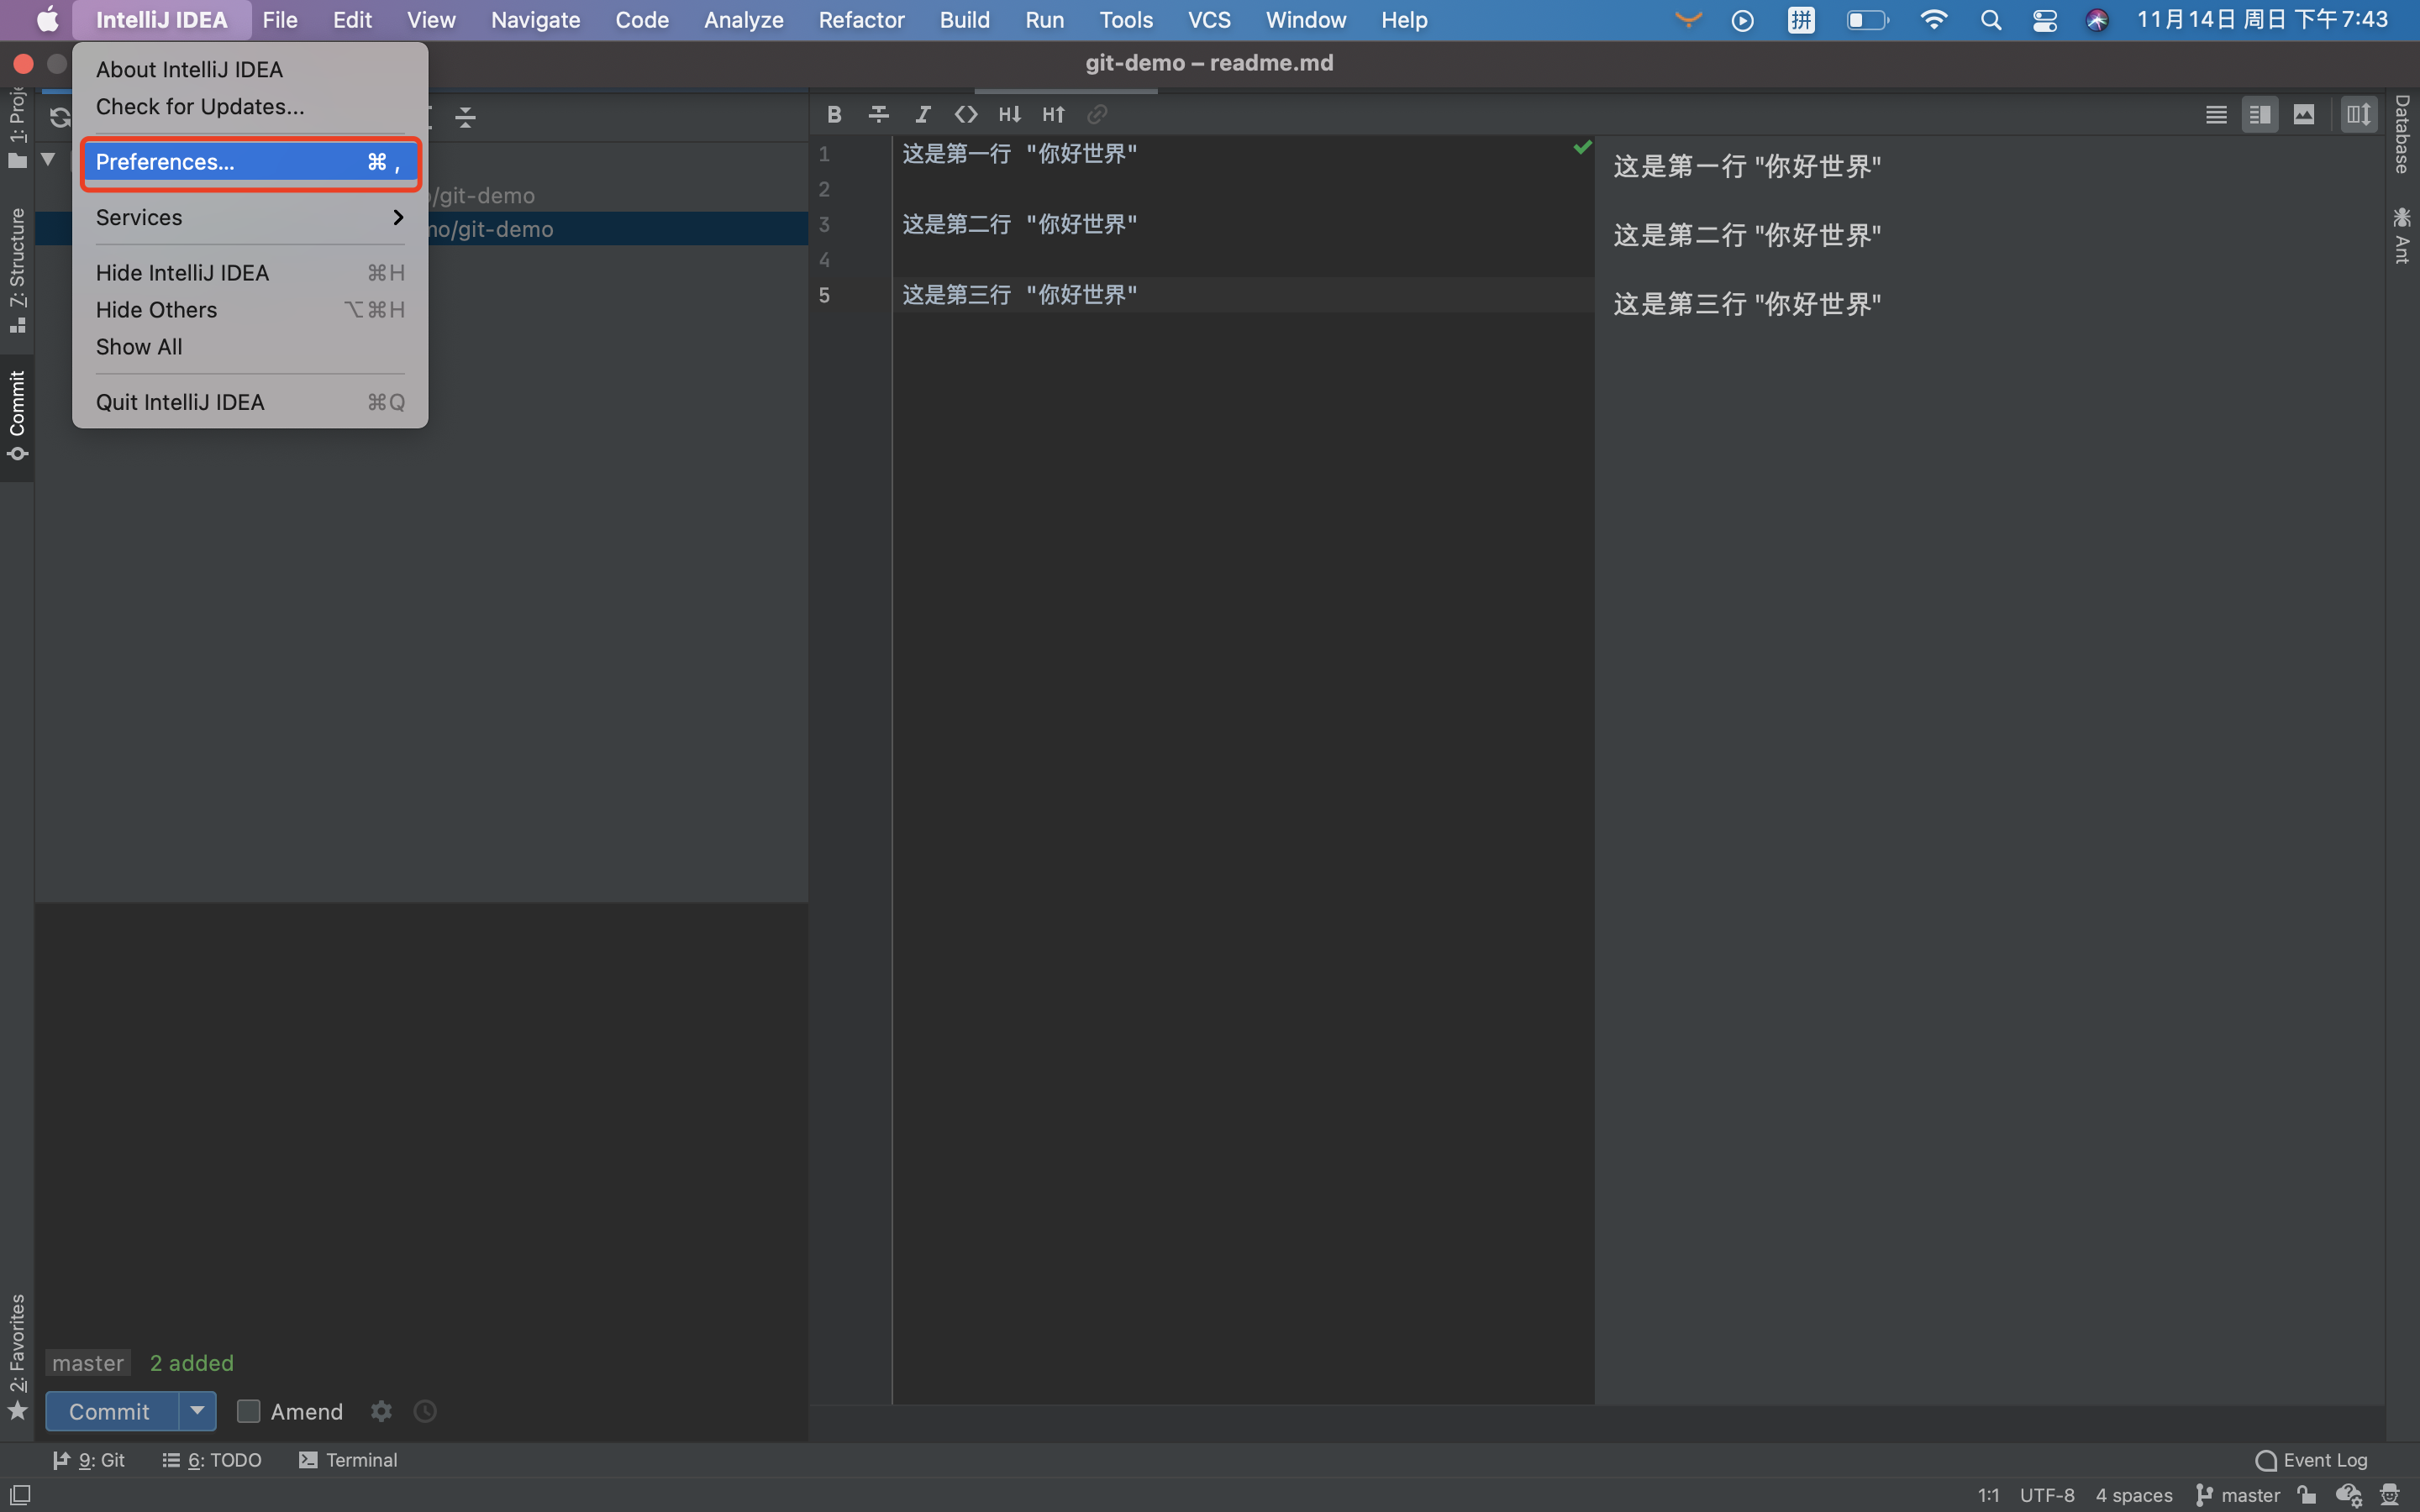This screenshot has width=2420, height=1512.
Task: Decrease header level with H-down icon
Action: pos(1009,115)
